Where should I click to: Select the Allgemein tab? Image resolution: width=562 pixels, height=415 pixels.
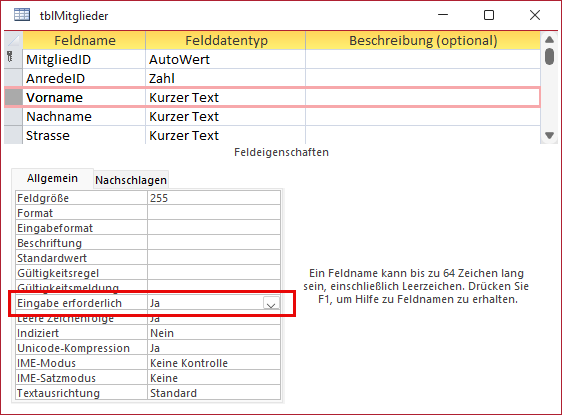tap(52, 178)
